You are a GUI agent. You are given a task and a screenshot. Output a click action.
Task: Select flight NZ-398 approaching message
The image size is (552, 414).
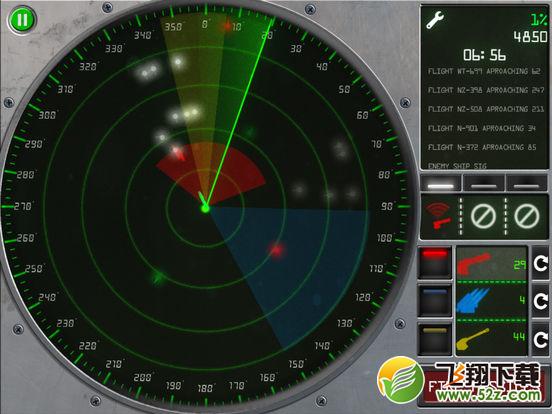[486, 90]
